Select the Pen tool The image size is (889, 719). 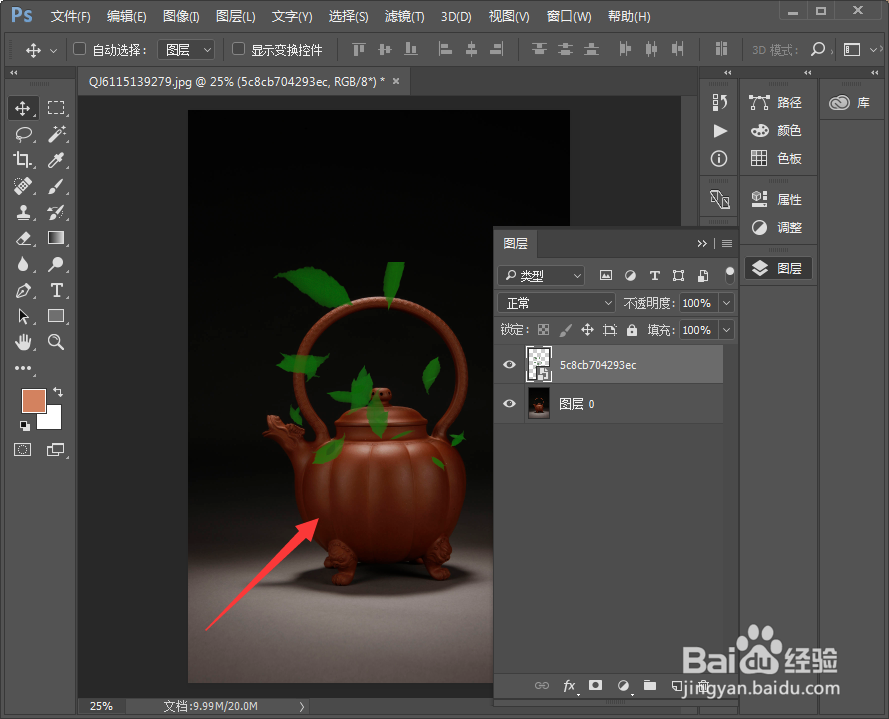point(23,290)
